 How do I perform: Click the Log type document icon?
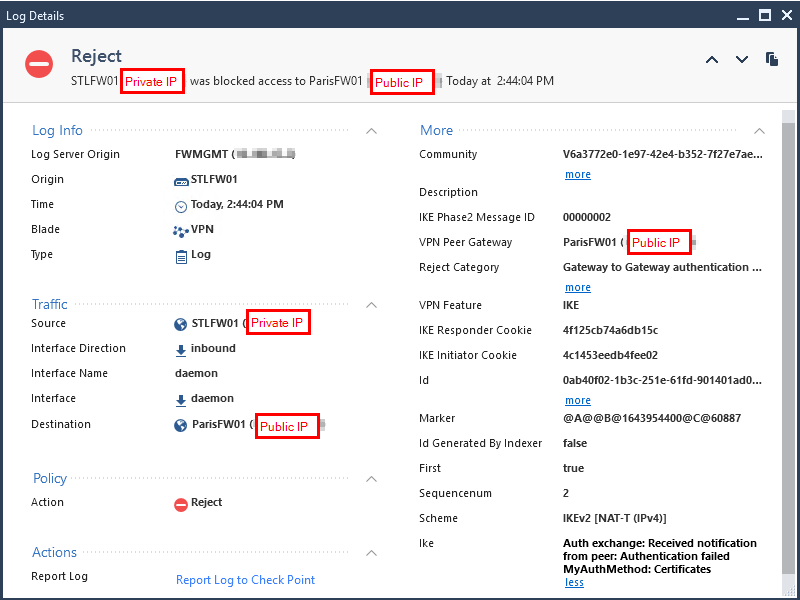(181, 256)
